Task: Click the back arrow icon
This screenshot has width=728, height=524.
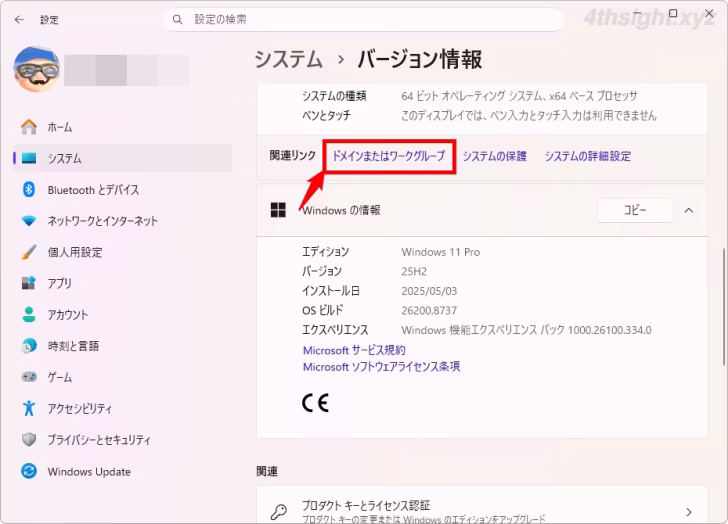Action: tap(19, 19)
